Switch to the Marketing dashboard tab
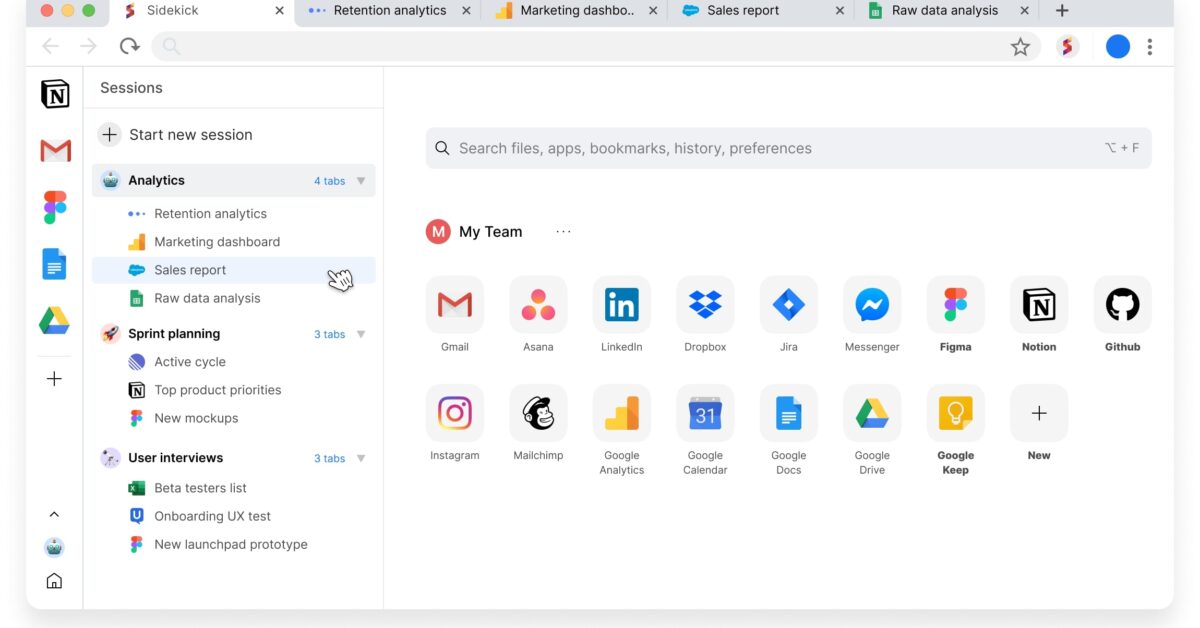This screenshot has height=628, width=1200. click(x=575, y=11)
